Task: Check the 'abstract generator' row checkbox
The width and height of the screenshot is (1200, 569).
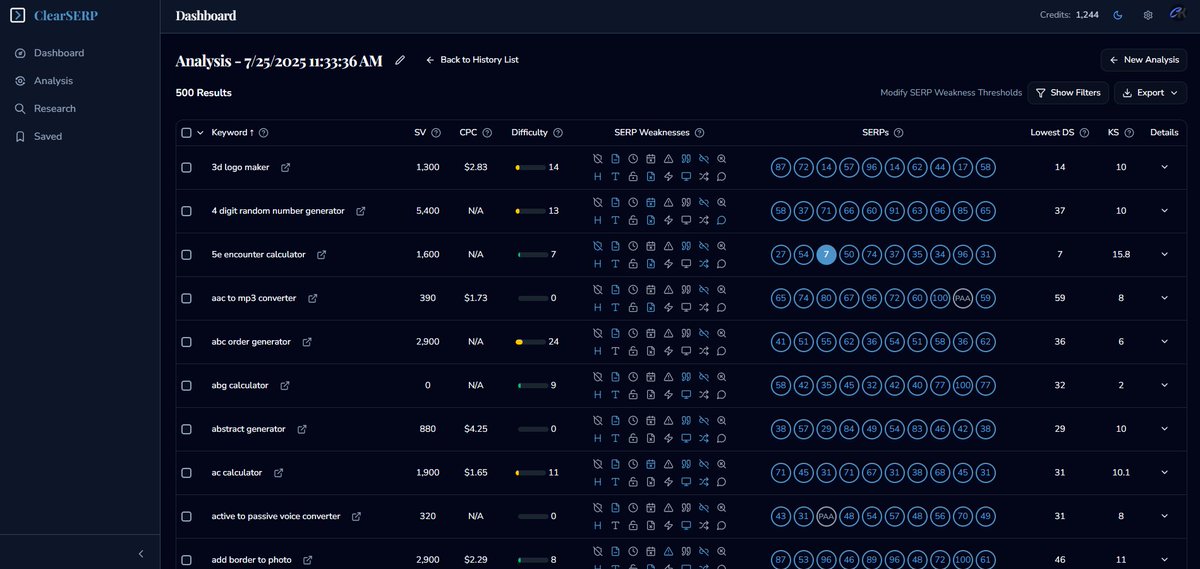Action: pyautogui.click(x=186, y=429)
